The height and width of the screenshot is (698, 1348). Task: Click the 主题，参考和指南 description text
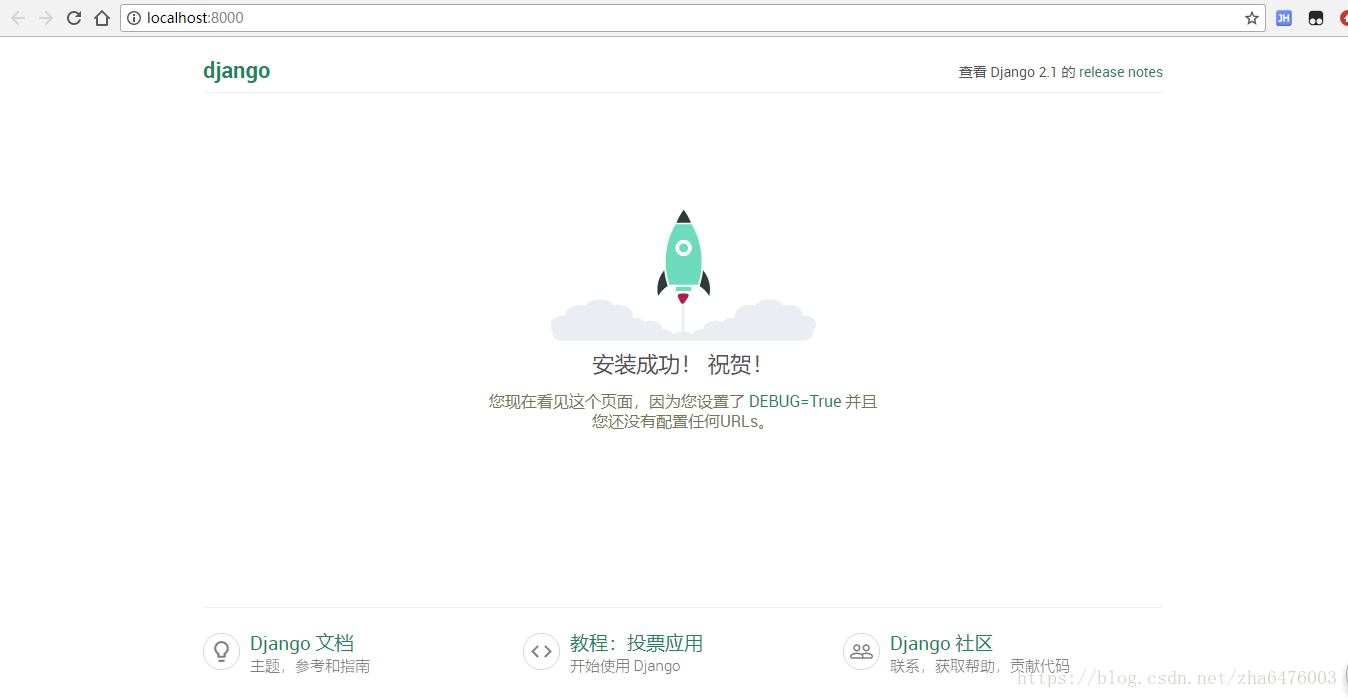pos(310,666)
